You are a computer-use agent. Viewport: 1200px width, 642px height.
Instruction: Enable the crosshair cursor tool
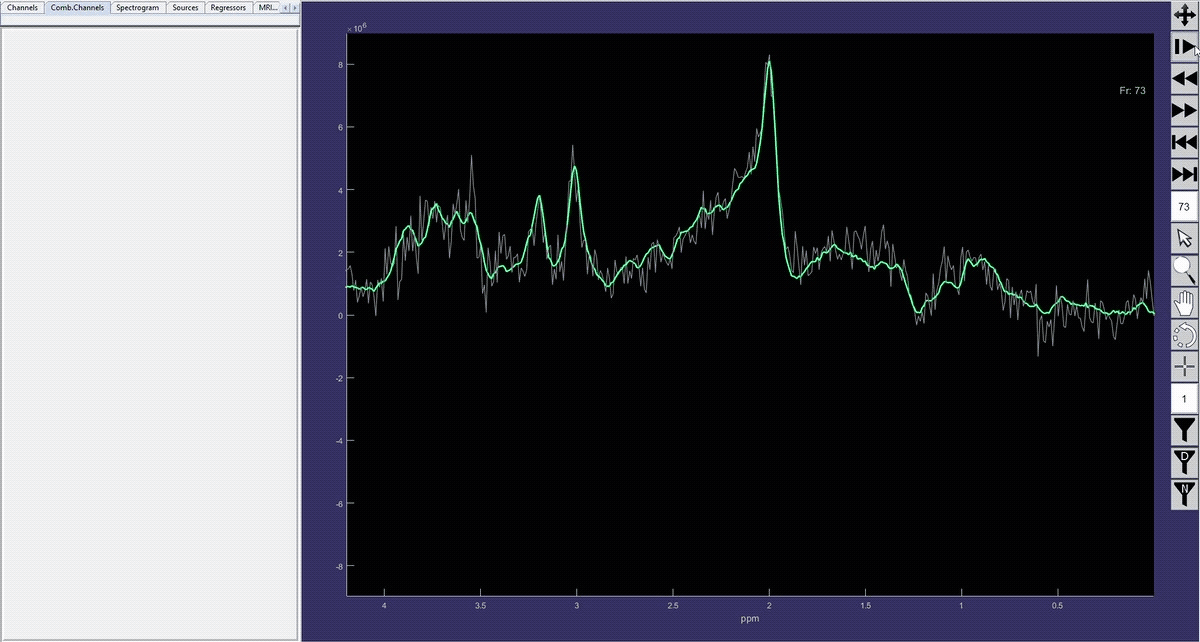(1184, 366)
